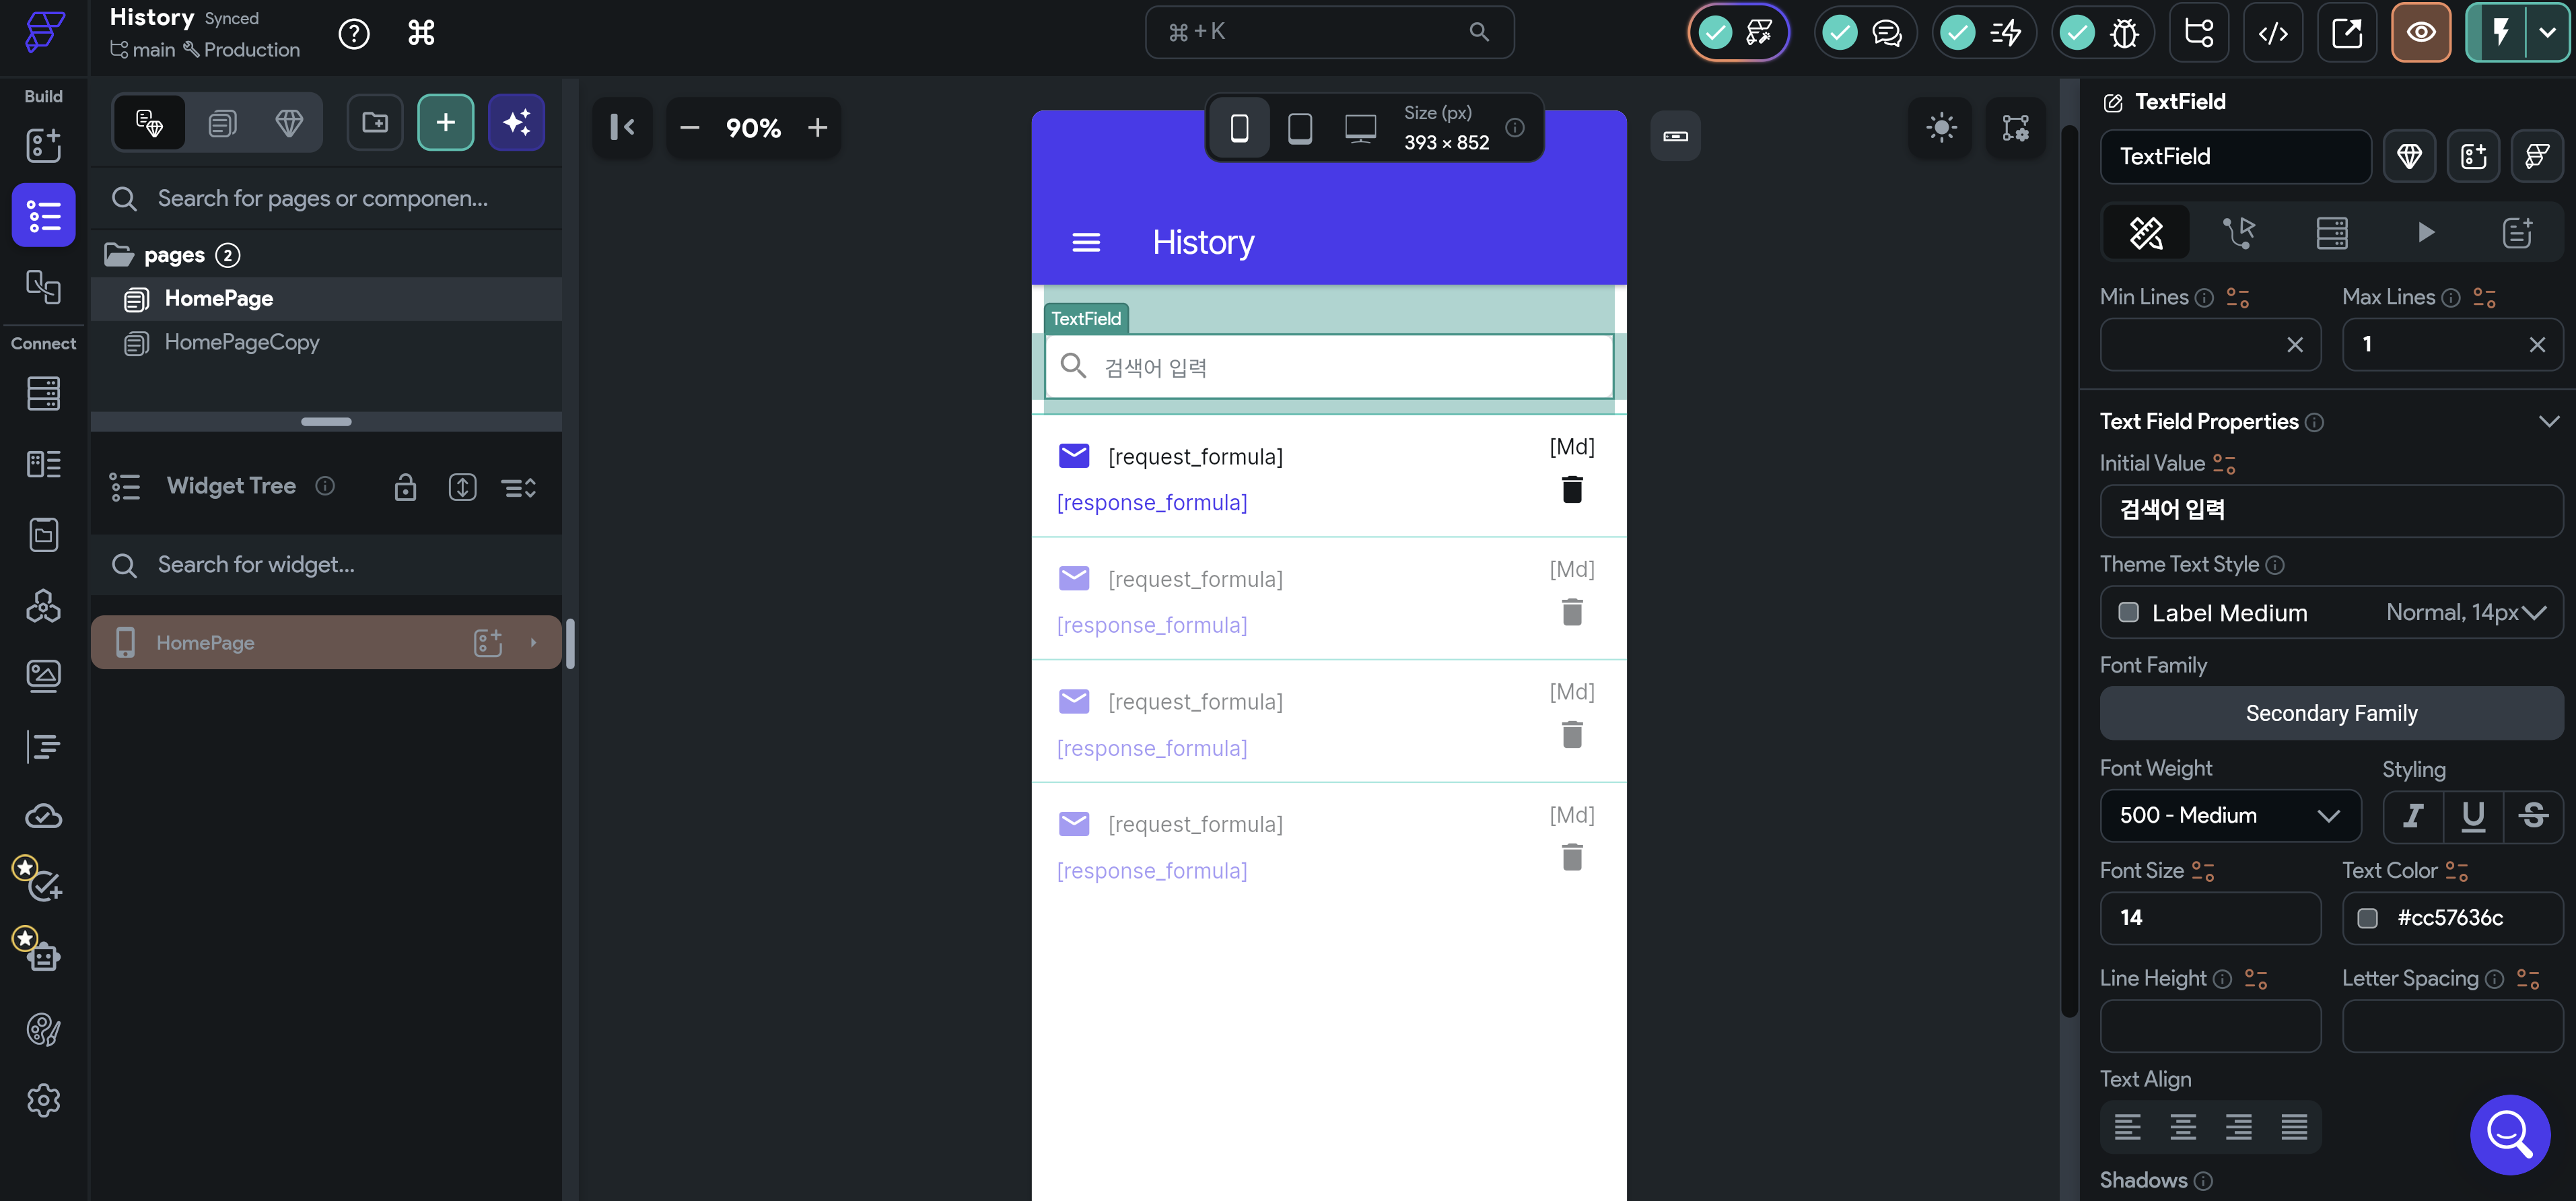Open the developer code view icon
Image resolution: width=2576 pixels, height=1201 pixels.
2273,33
